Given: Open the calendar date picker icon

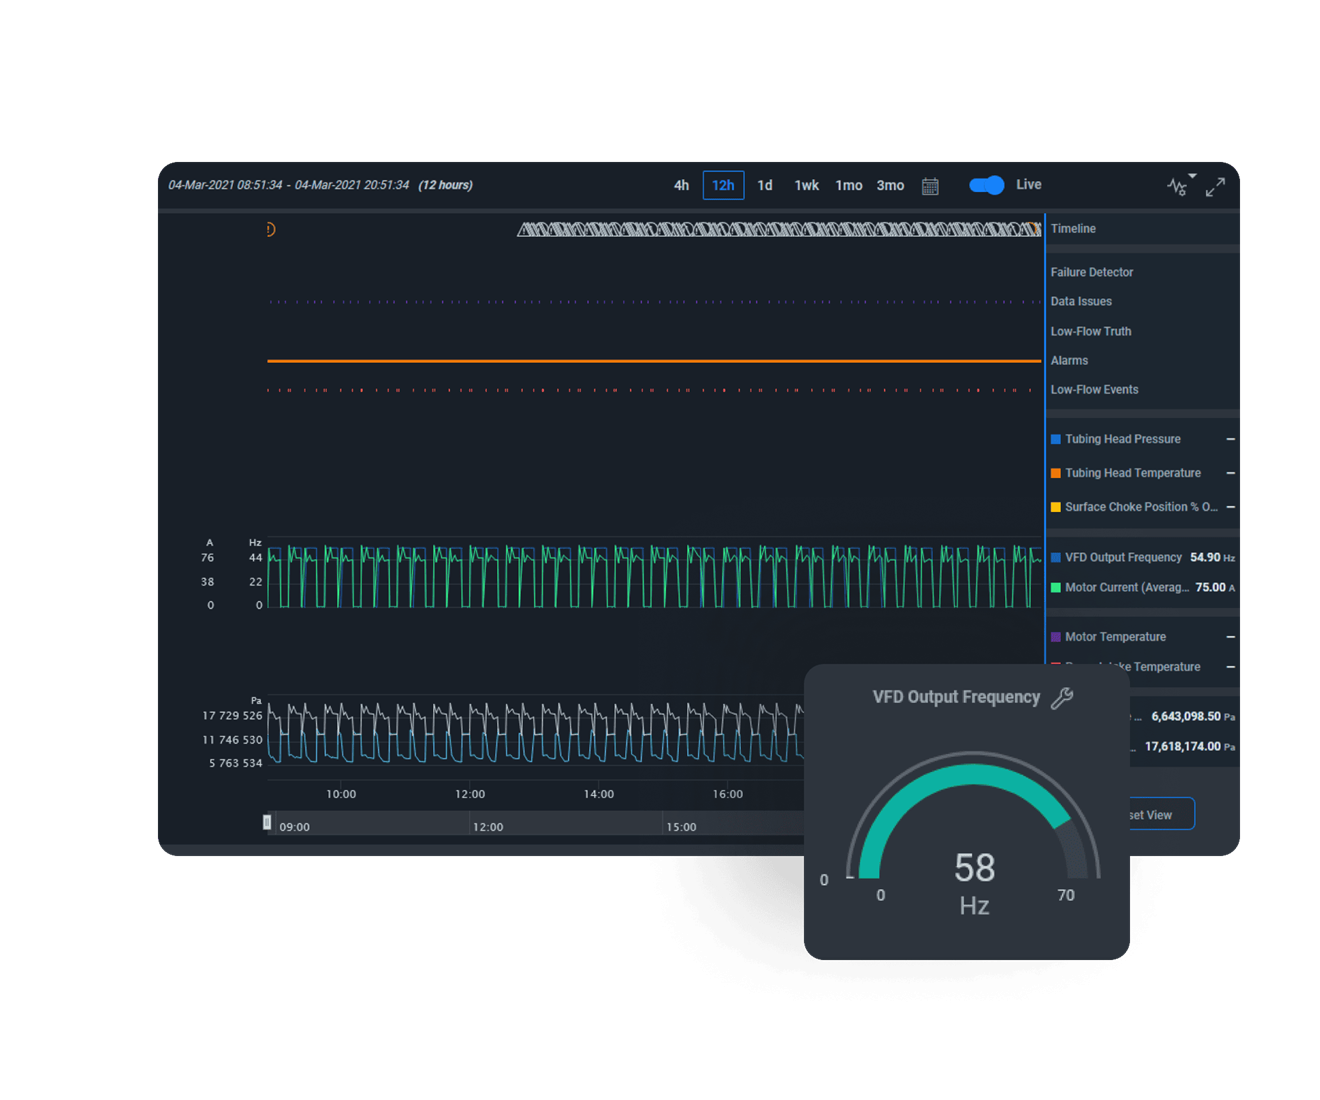Looking at the screenshot, I should point(930,186).
